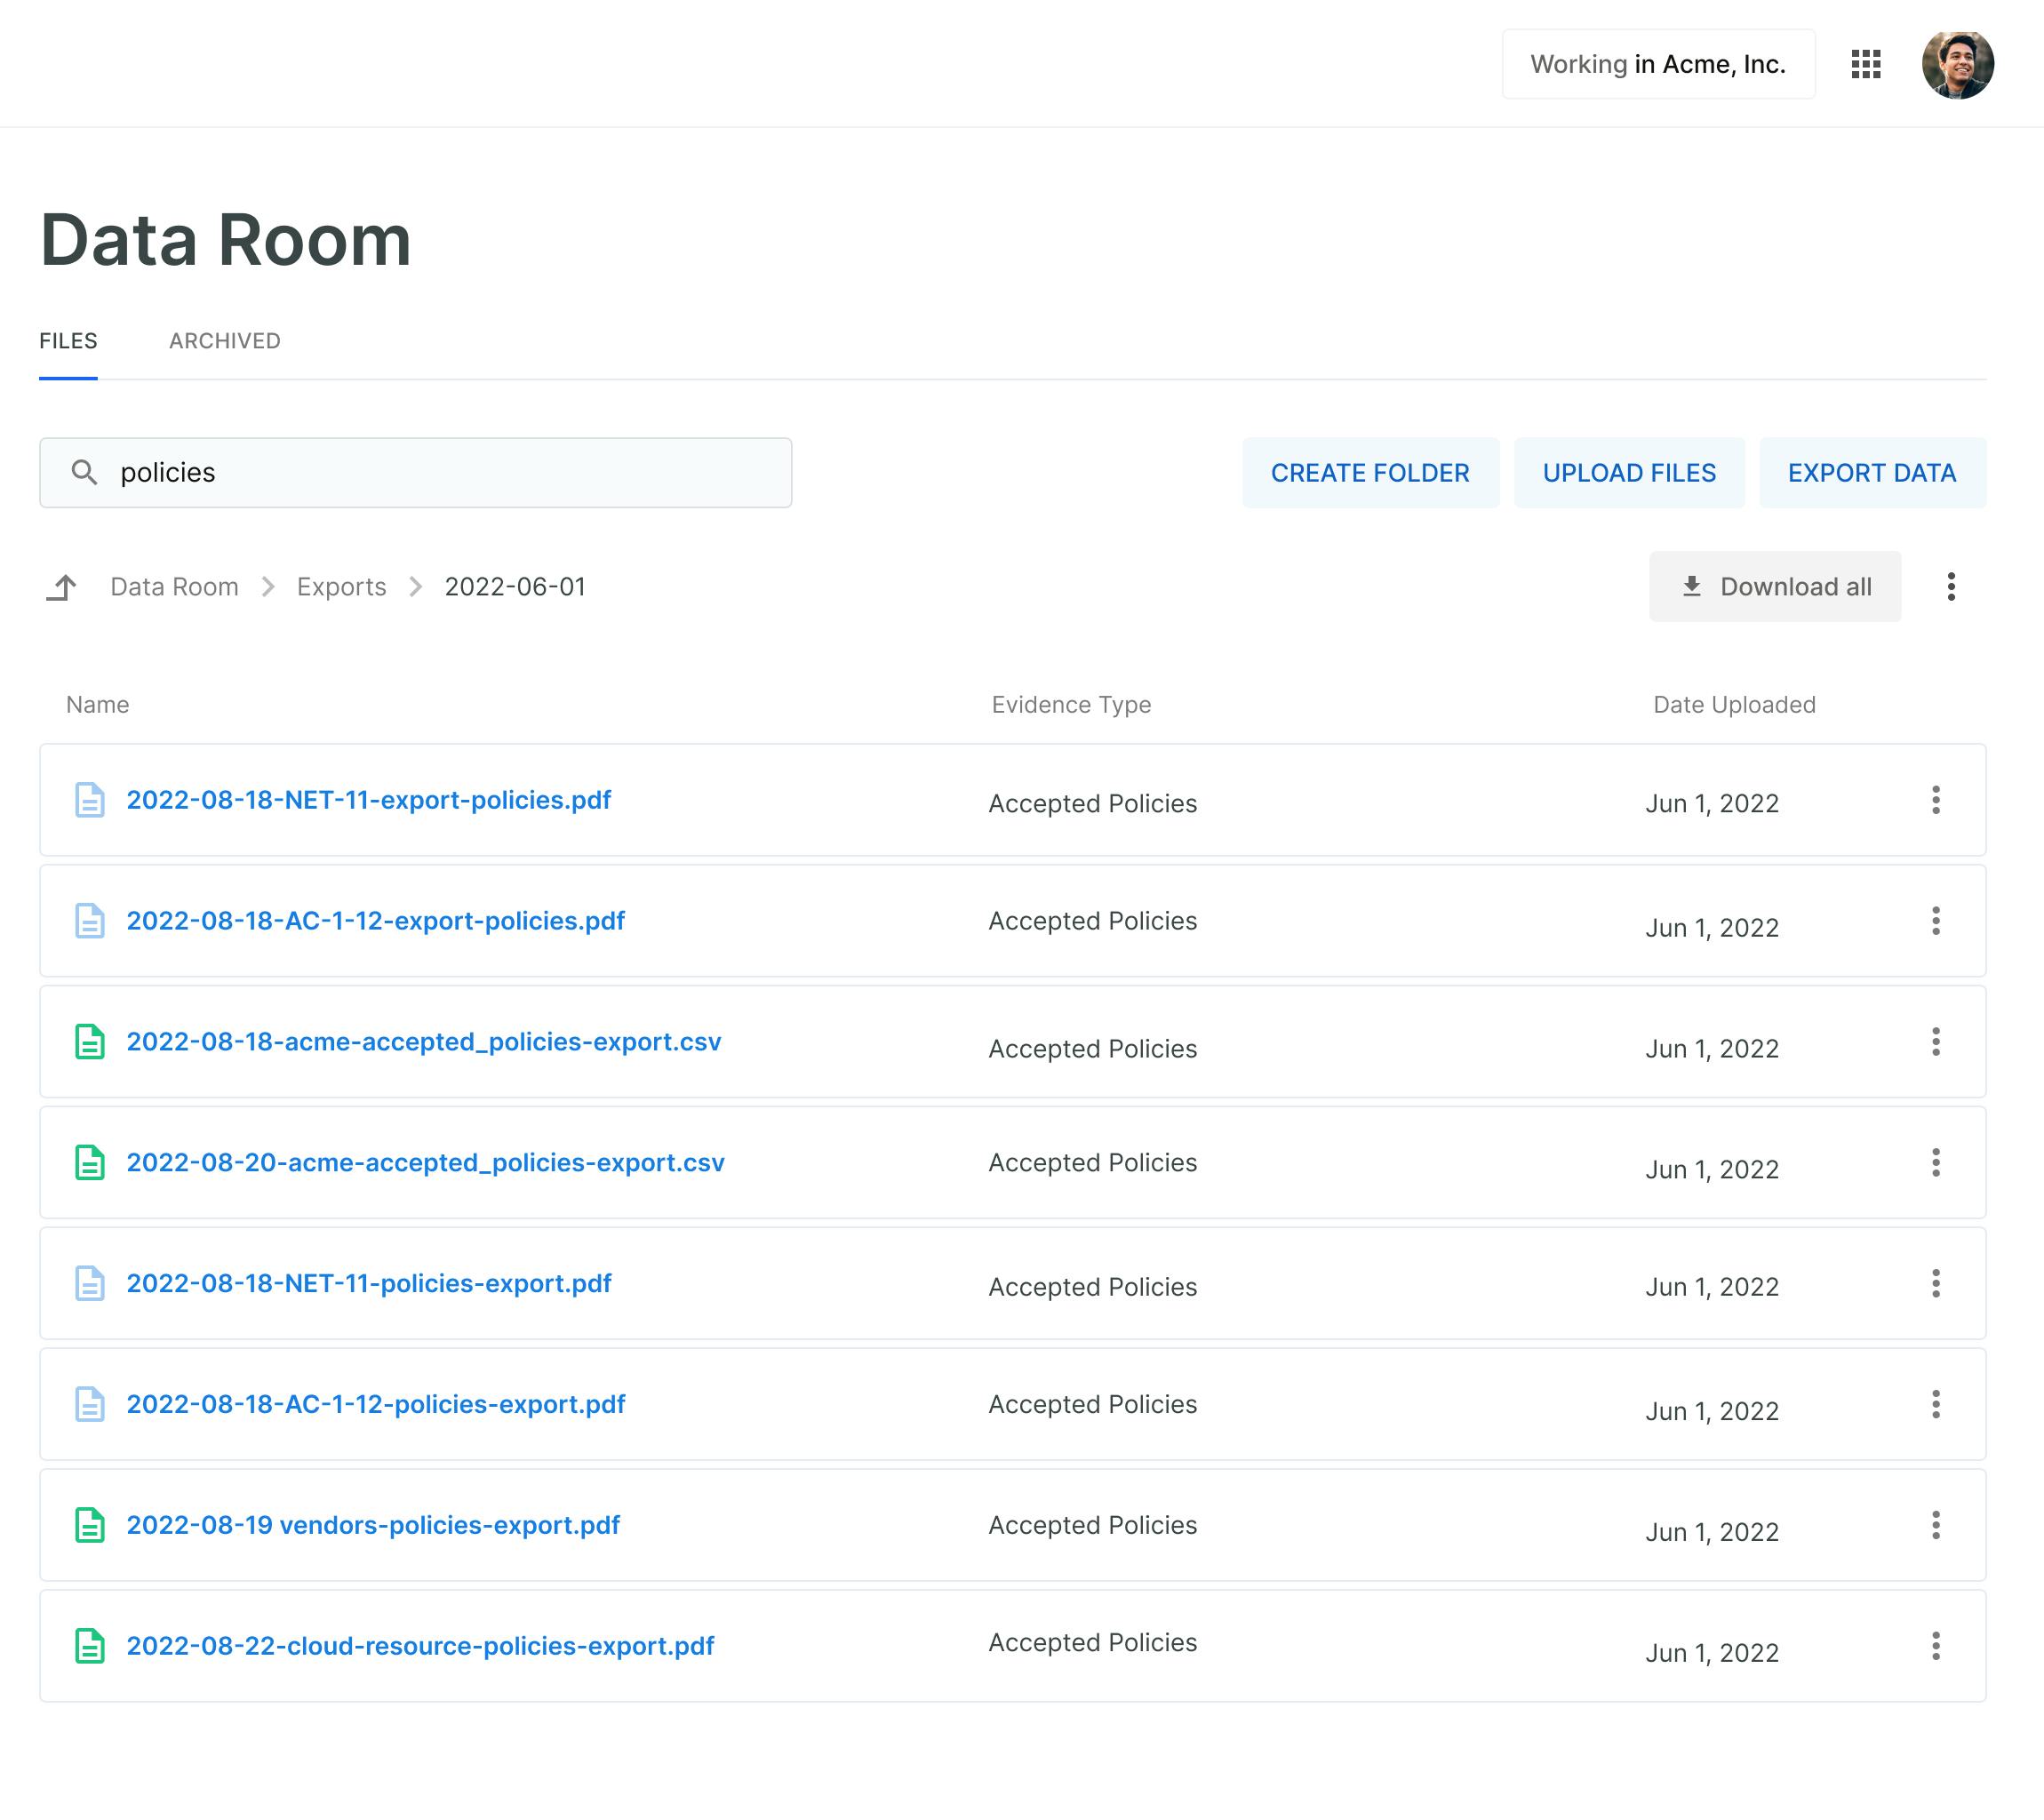Open kebab menu for cloud-resource-policies-export.pdf
The height and width of the screenshot is (1820, 2044).
coord(1935,1646)
